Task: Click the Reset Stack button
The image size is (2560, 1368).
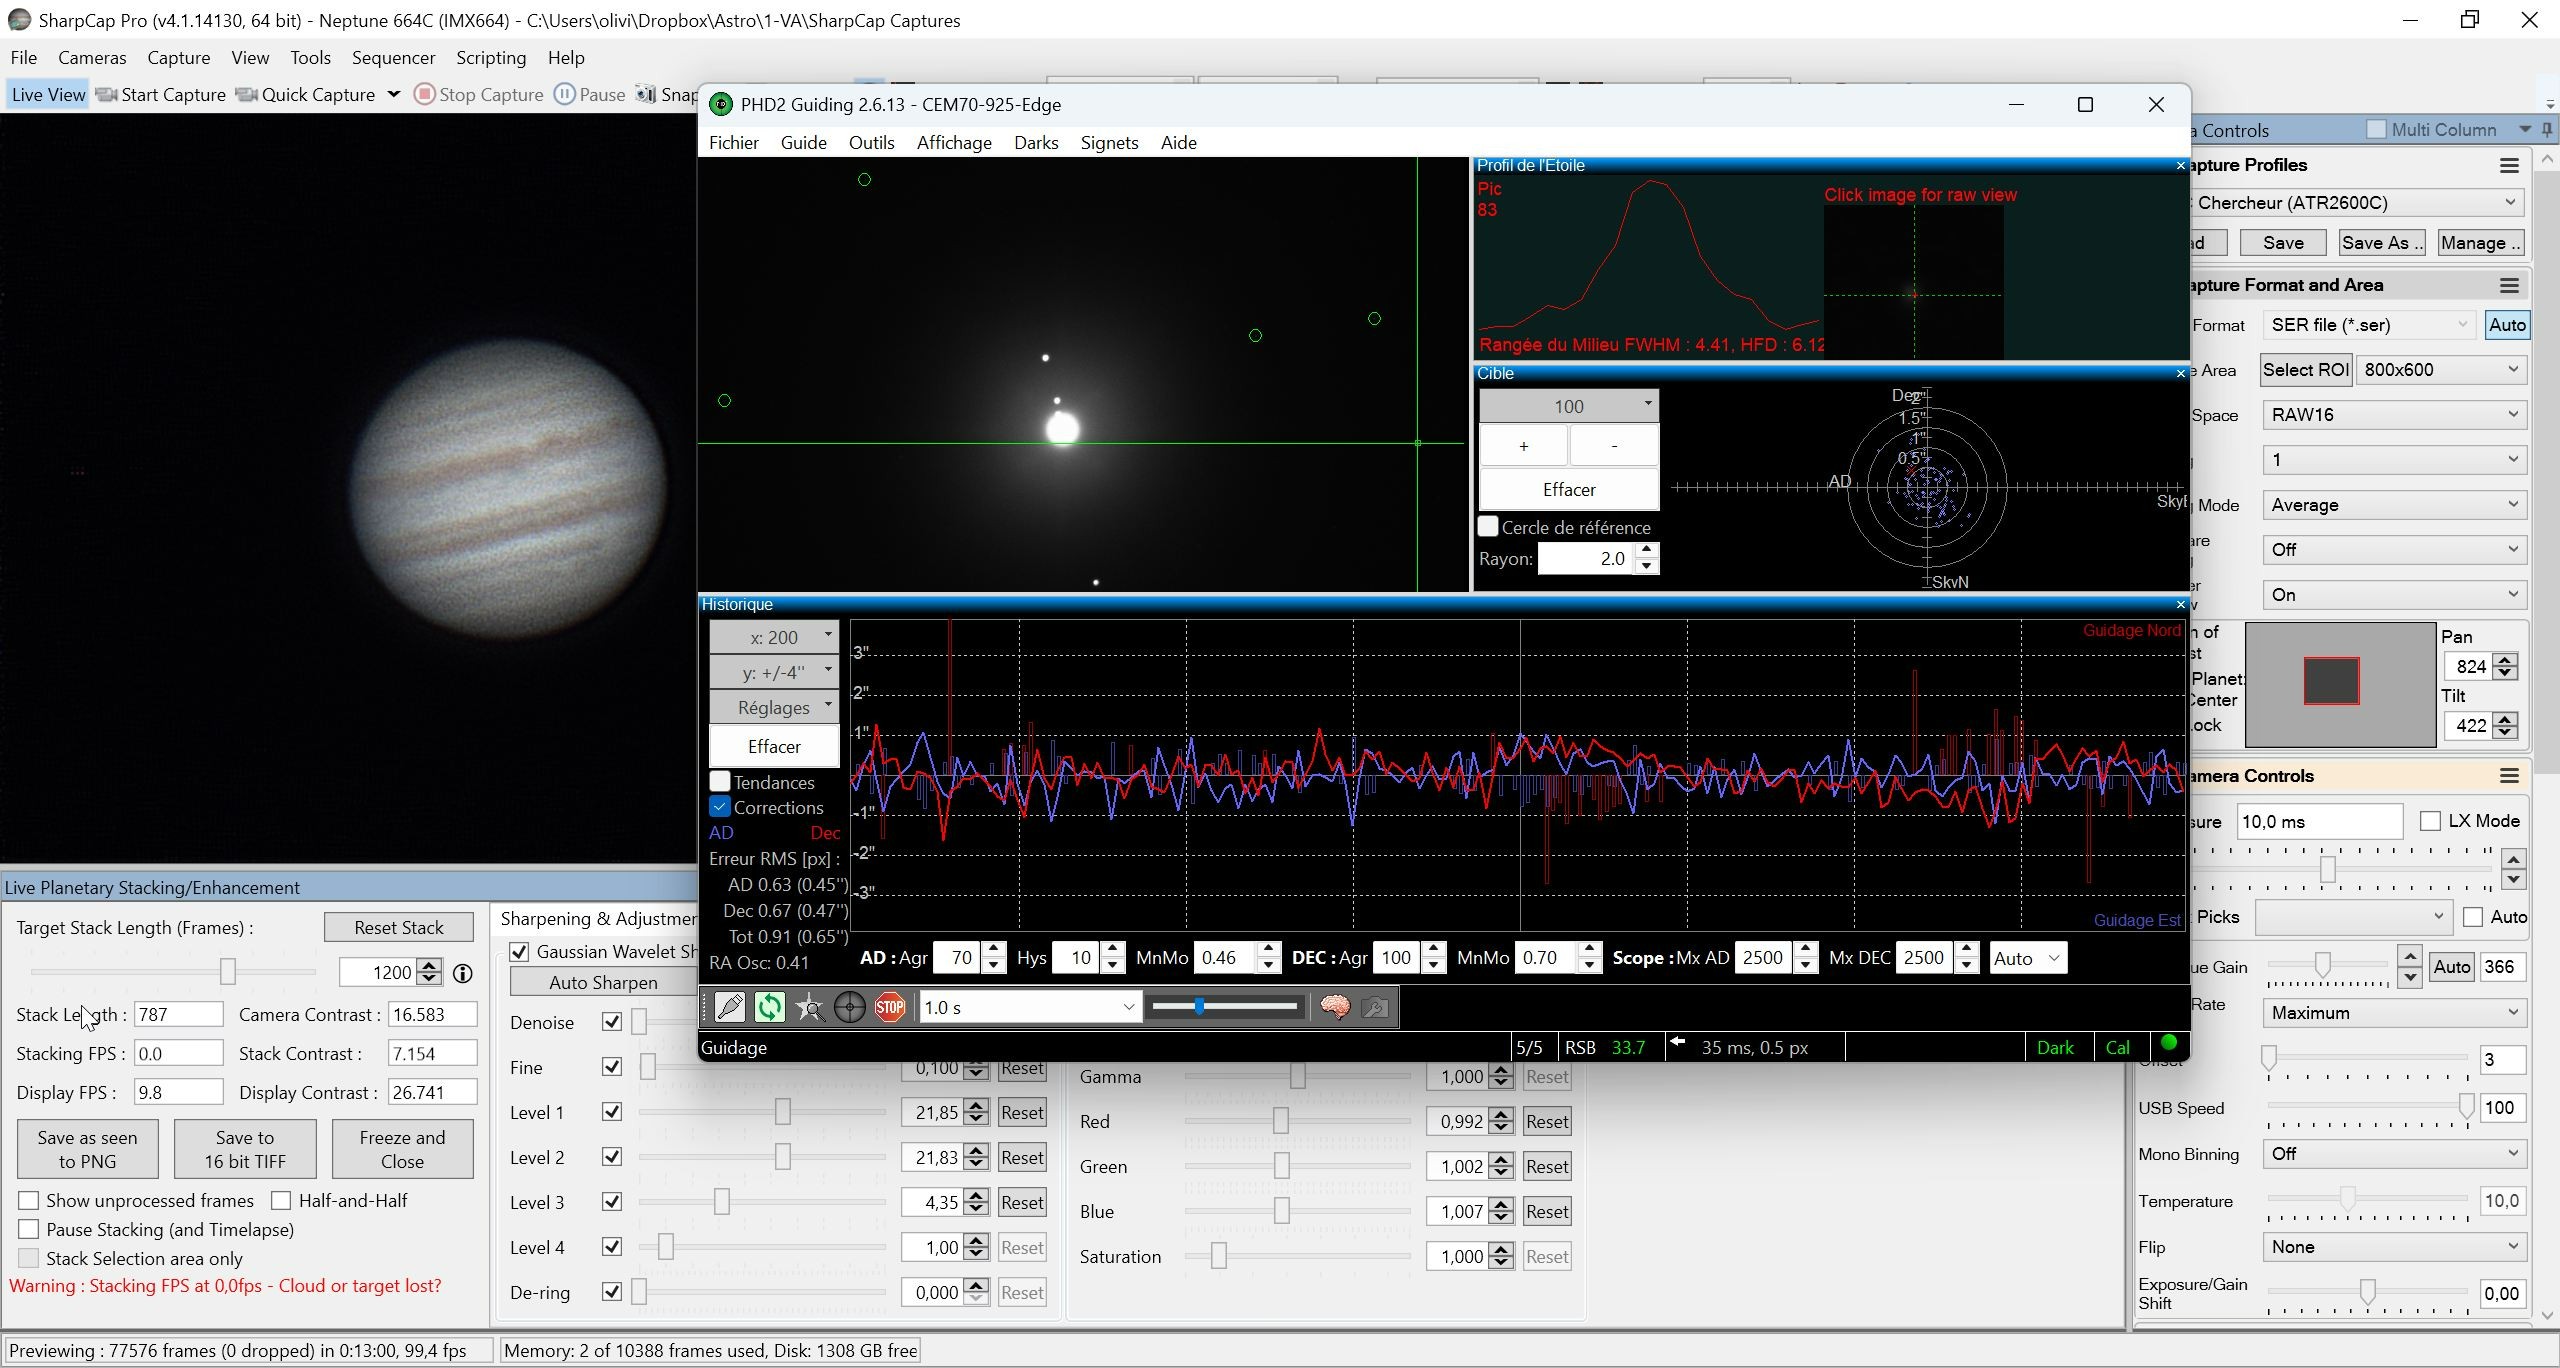Action: pyautogui.click(x=398, y=927)
